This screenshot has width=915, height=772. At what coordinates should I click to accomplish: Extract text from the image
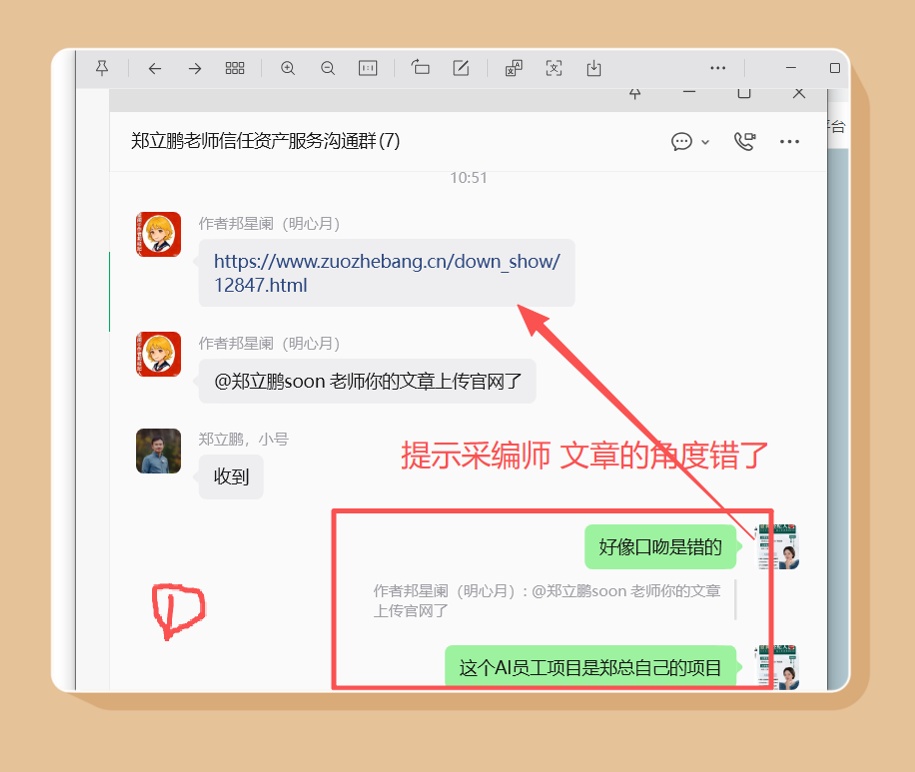554,68
